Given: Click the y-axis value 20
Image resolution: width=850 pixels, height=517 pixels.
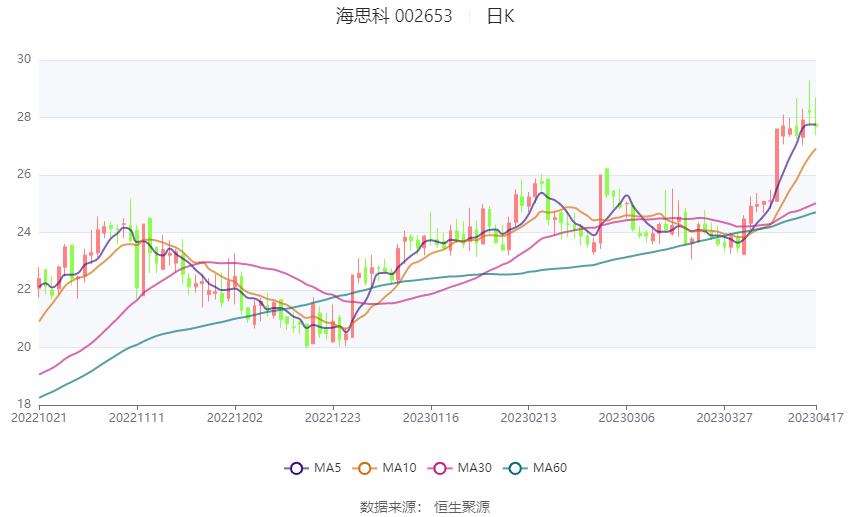Looking at the screenshot, I should (x=24, y=347).
